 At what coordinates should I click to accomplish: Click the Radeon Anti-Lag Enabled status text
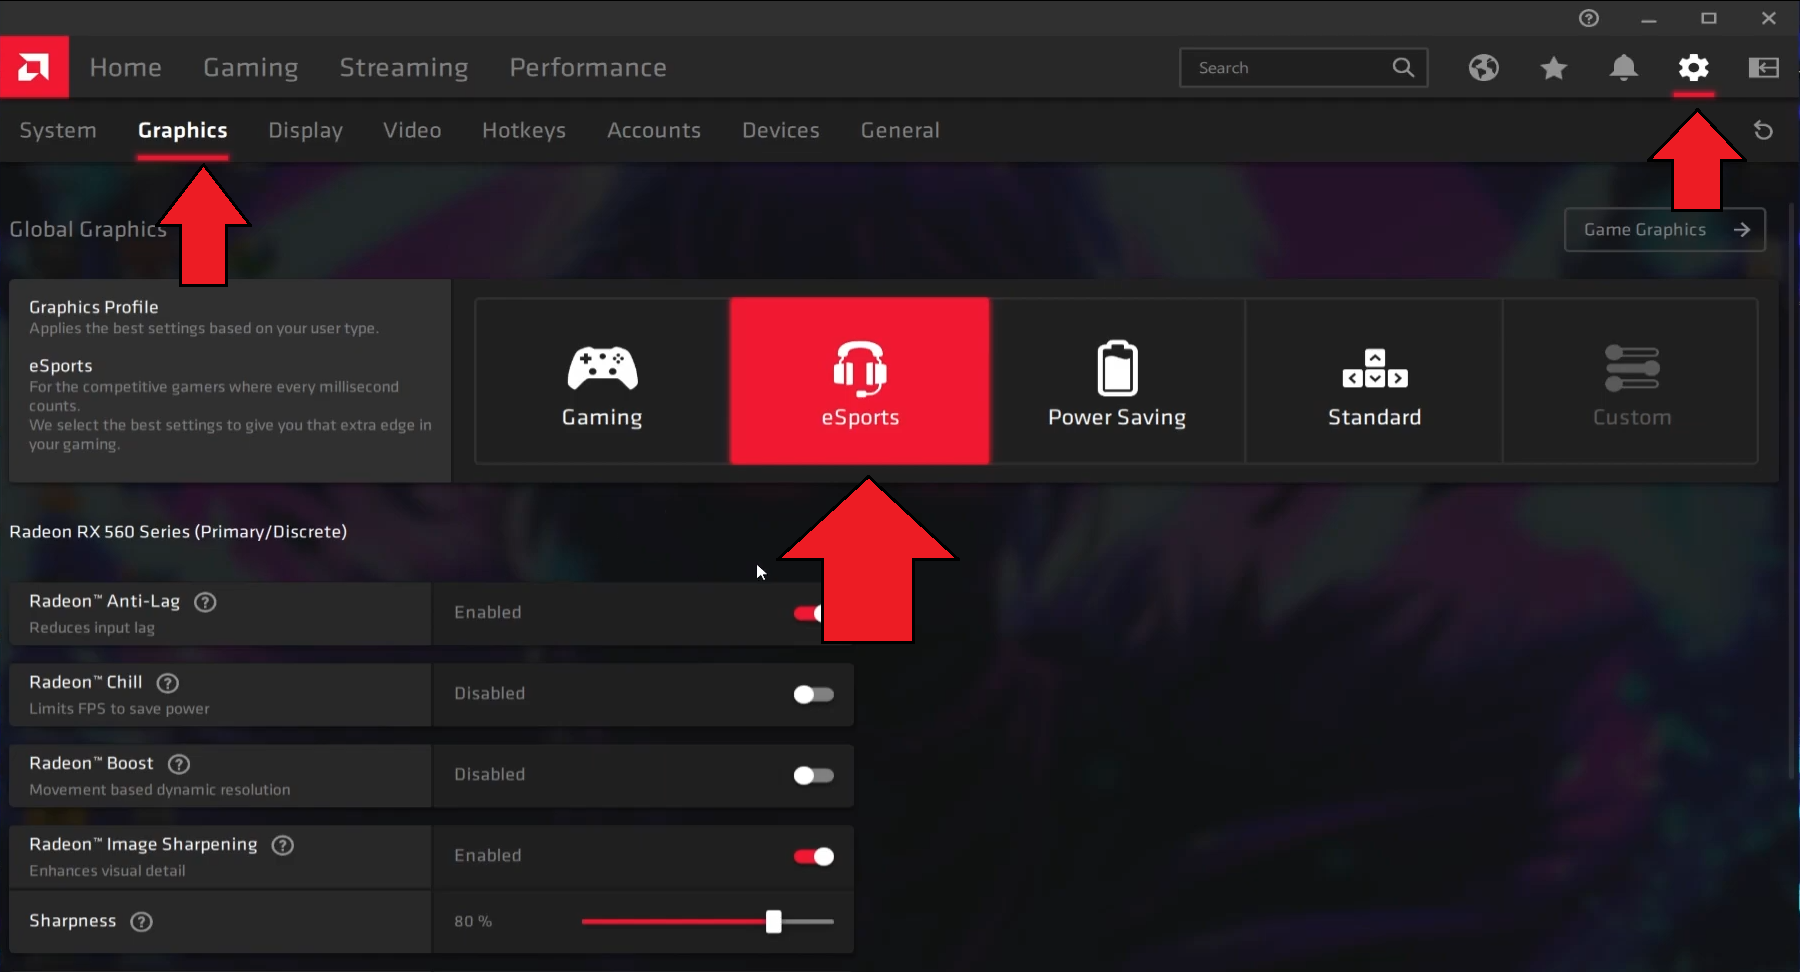click(488, 612)
